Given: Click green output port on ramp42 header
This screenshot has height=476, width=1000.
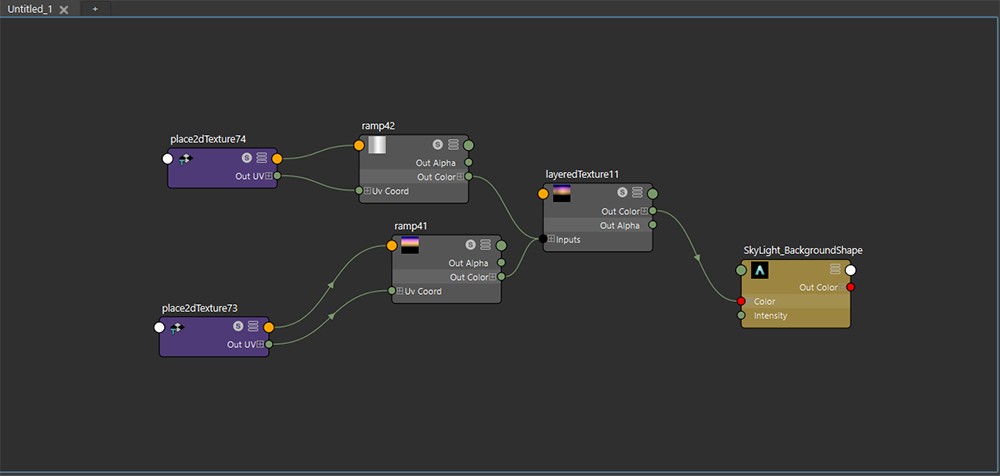Looking at the screenshot, I should 469,145.
